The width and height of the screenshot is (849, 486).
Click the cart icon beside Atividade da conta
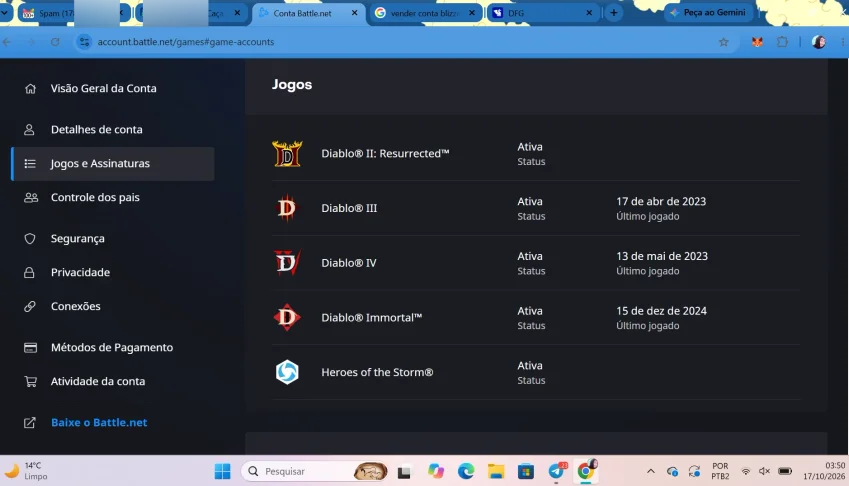click(x=30, y=382)
